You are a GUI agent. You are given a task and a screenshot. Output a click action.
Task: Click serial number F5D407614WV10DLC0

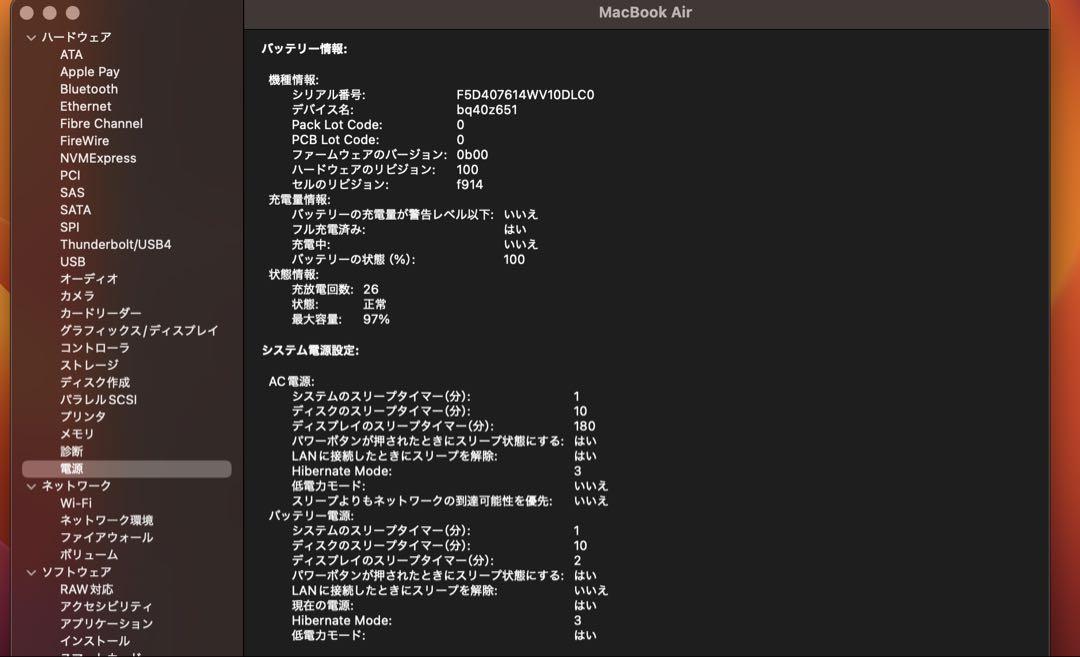(525, 95)
